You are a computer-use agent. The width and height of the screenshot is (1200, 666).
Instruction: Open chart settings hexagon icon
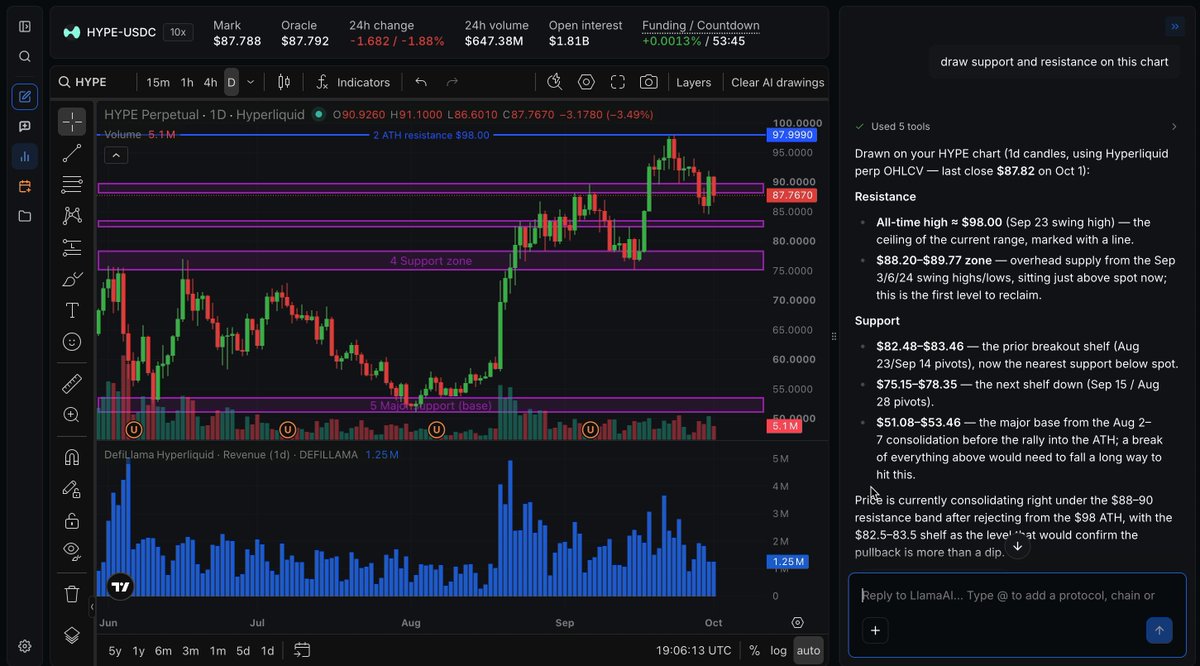click(x=586, y=82)
